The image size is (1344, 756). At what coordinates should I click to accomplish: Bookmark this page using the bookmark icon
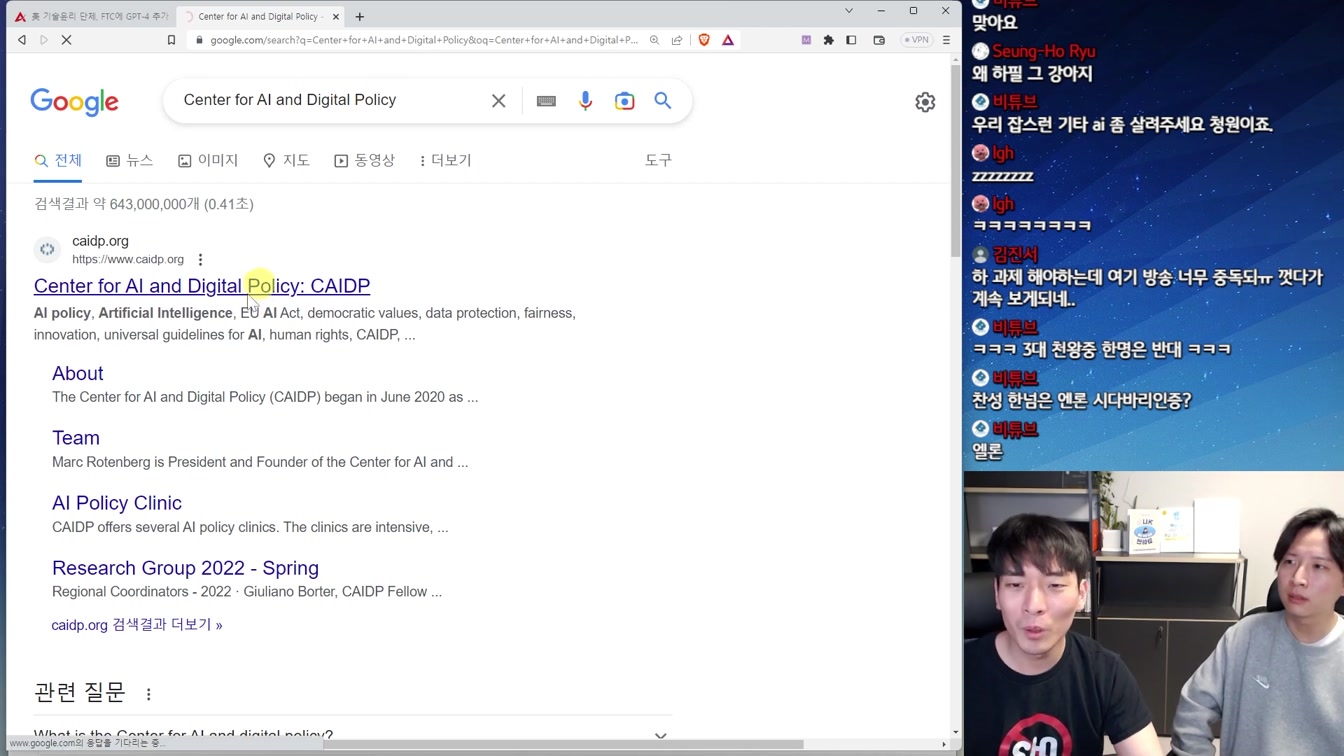pos(171,40)
